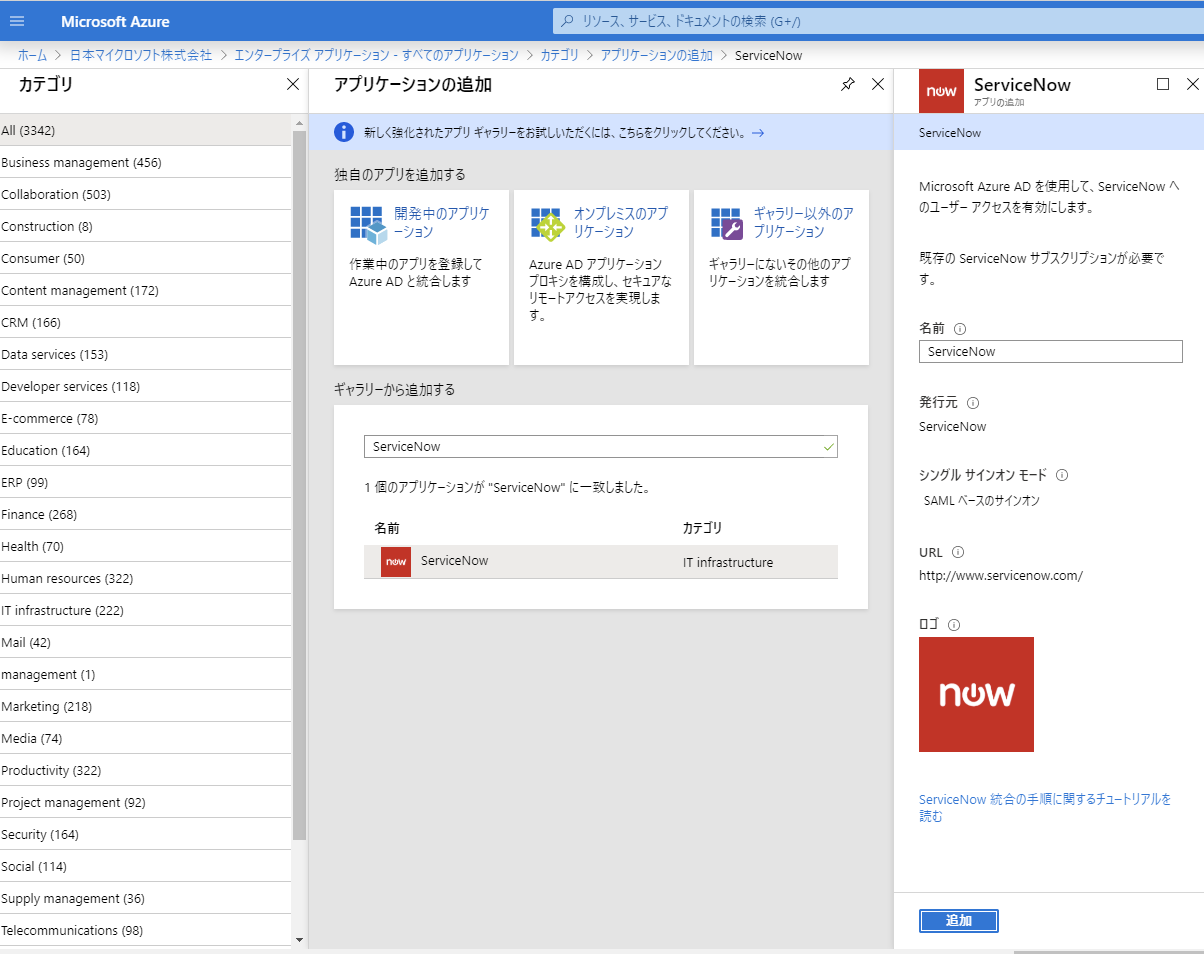Open the Azure portal hamburger menu

pos(17,21)
